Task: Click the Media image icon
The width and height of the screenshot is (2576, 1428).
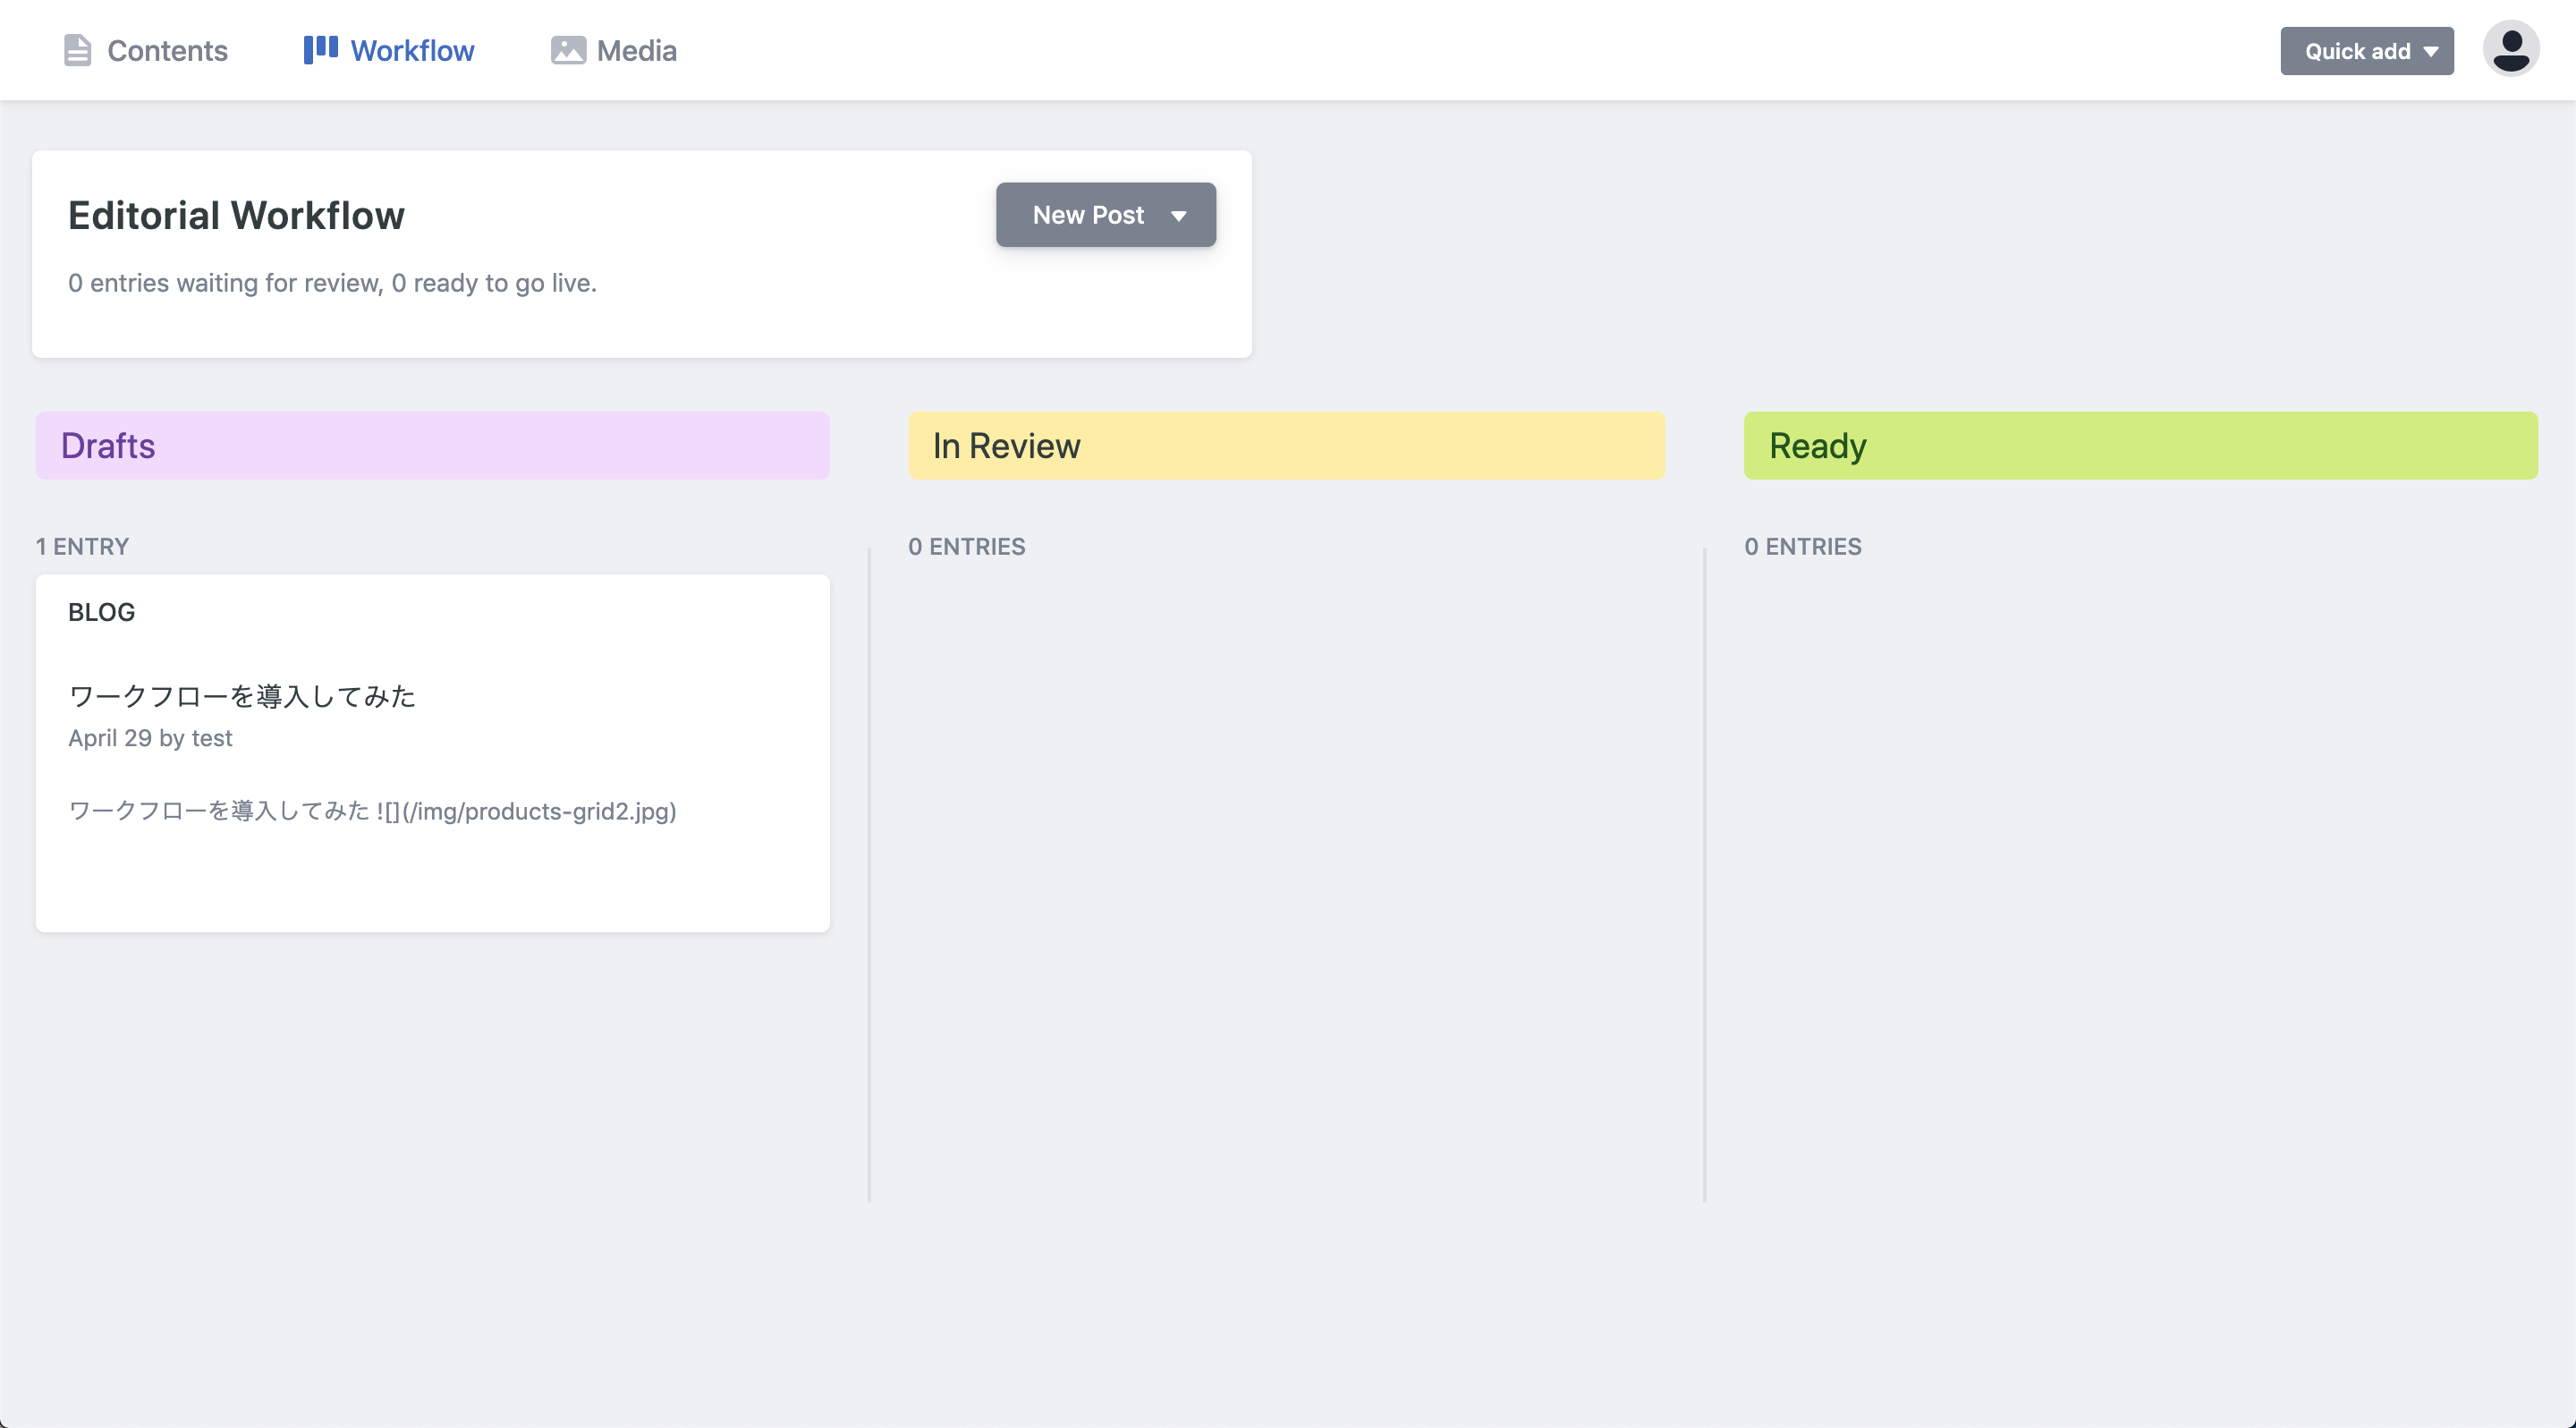Action: [x=568, y=50]
